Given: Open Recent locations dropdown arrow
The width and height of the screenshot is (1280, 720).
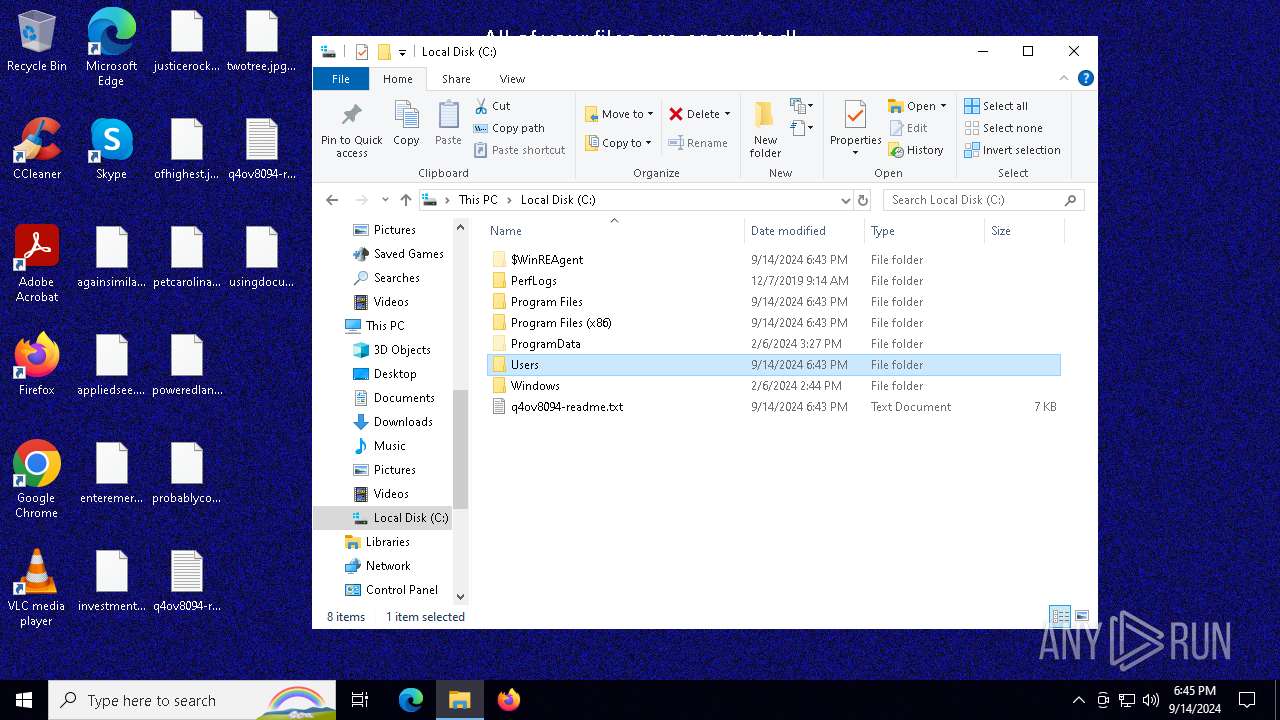Looking at the screenshot, I should [385, 200].
